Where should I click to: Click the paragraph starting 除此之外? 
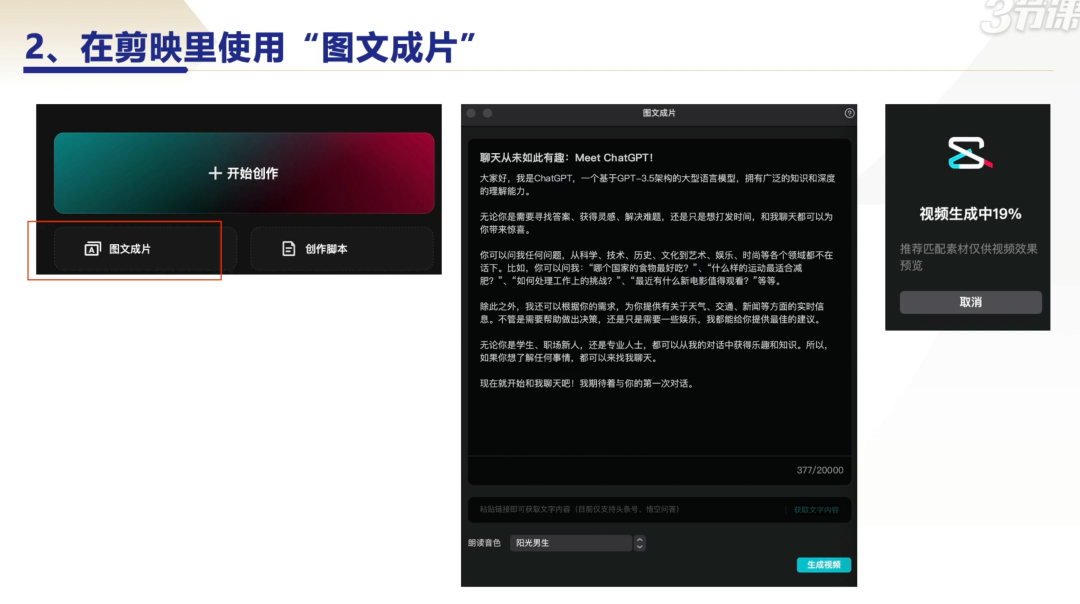pos(652,313)
